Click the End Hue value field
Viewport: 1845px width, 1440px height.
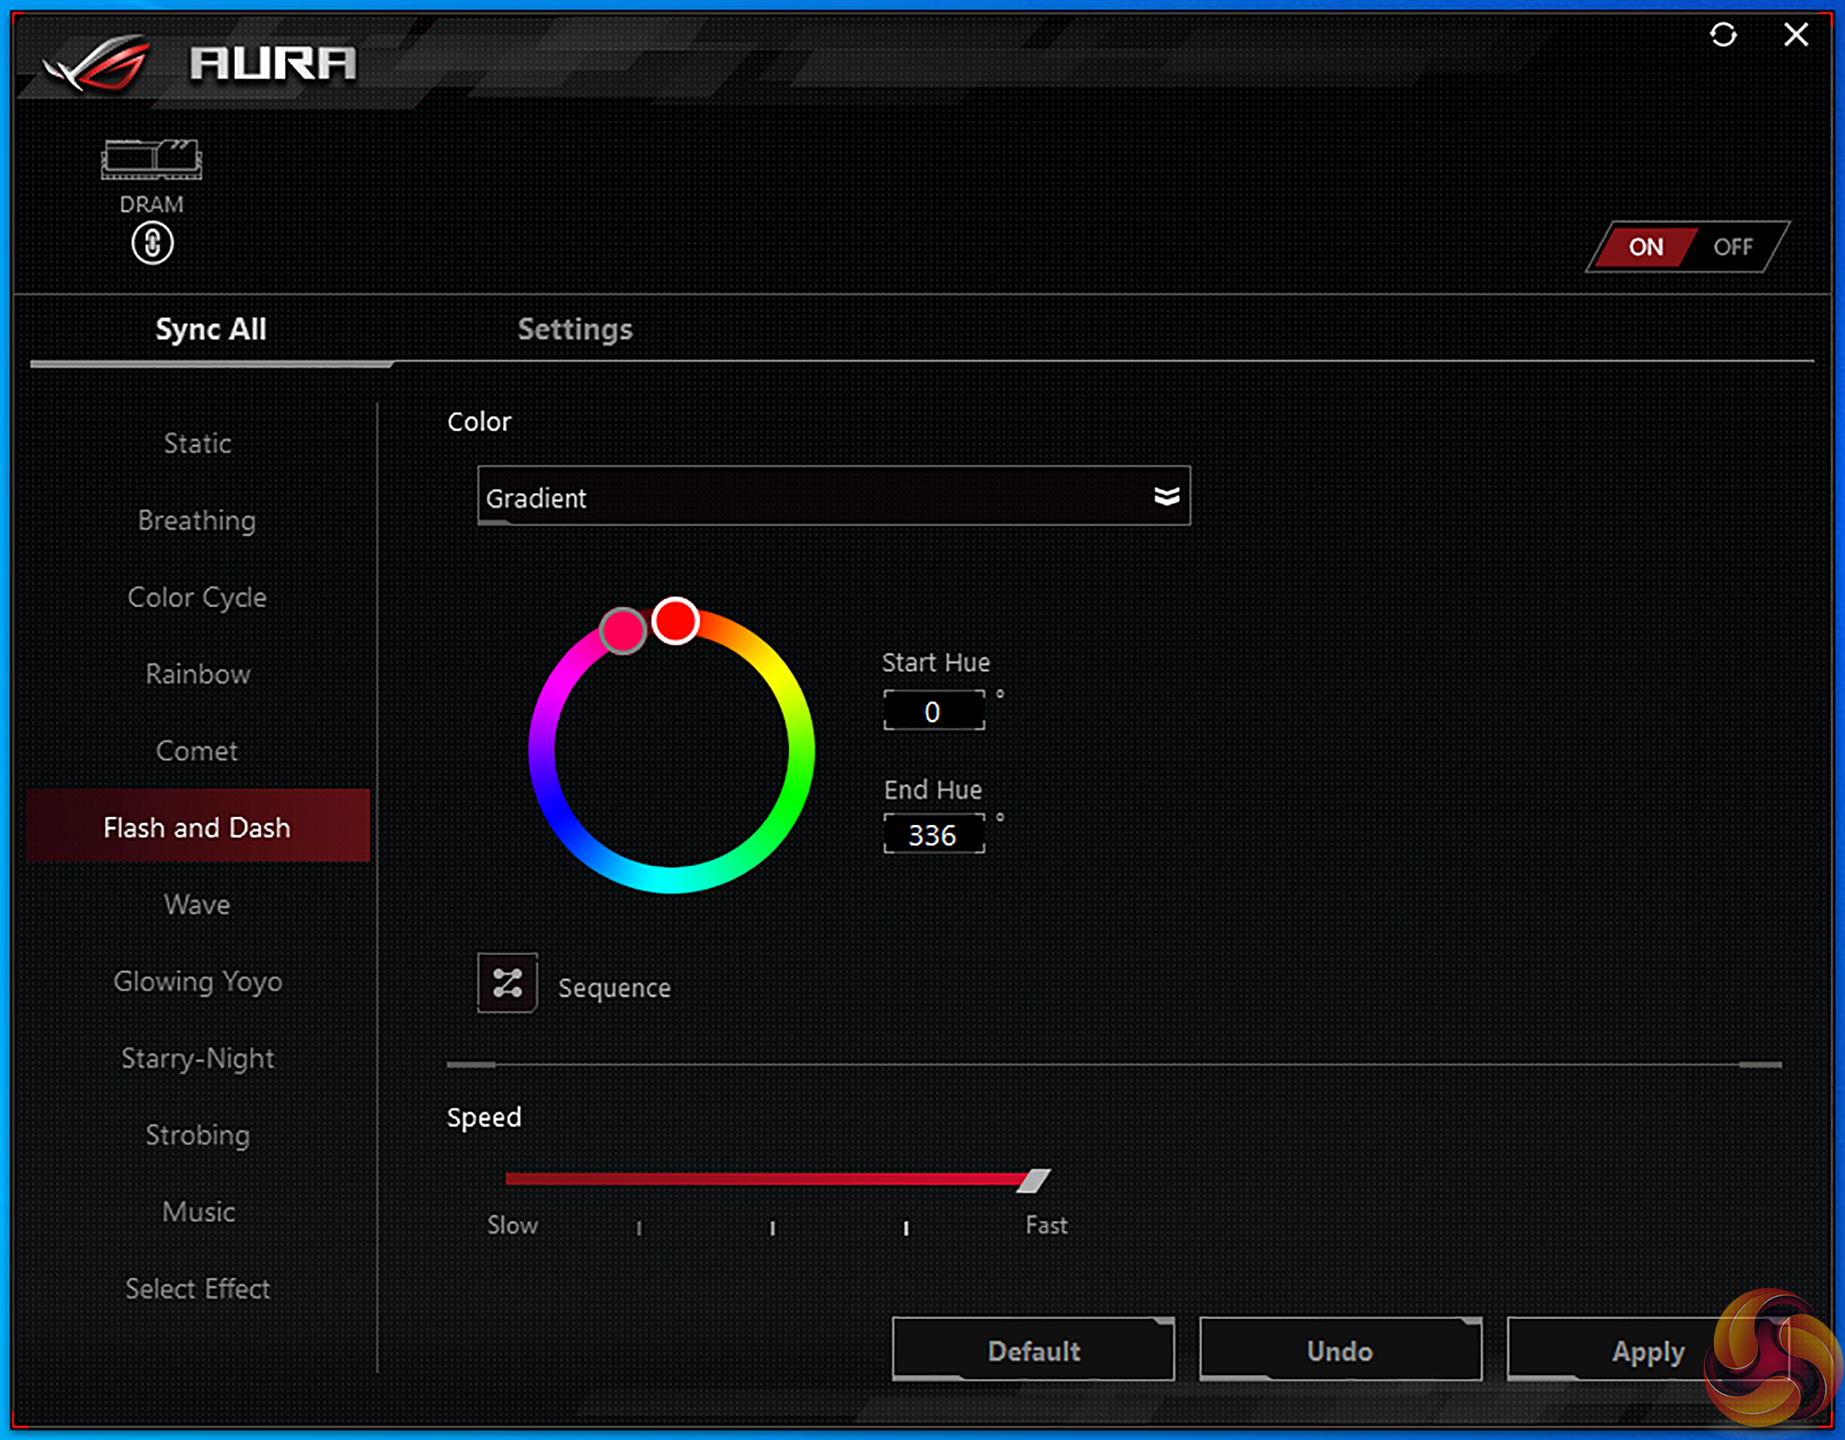coord(933,834)
